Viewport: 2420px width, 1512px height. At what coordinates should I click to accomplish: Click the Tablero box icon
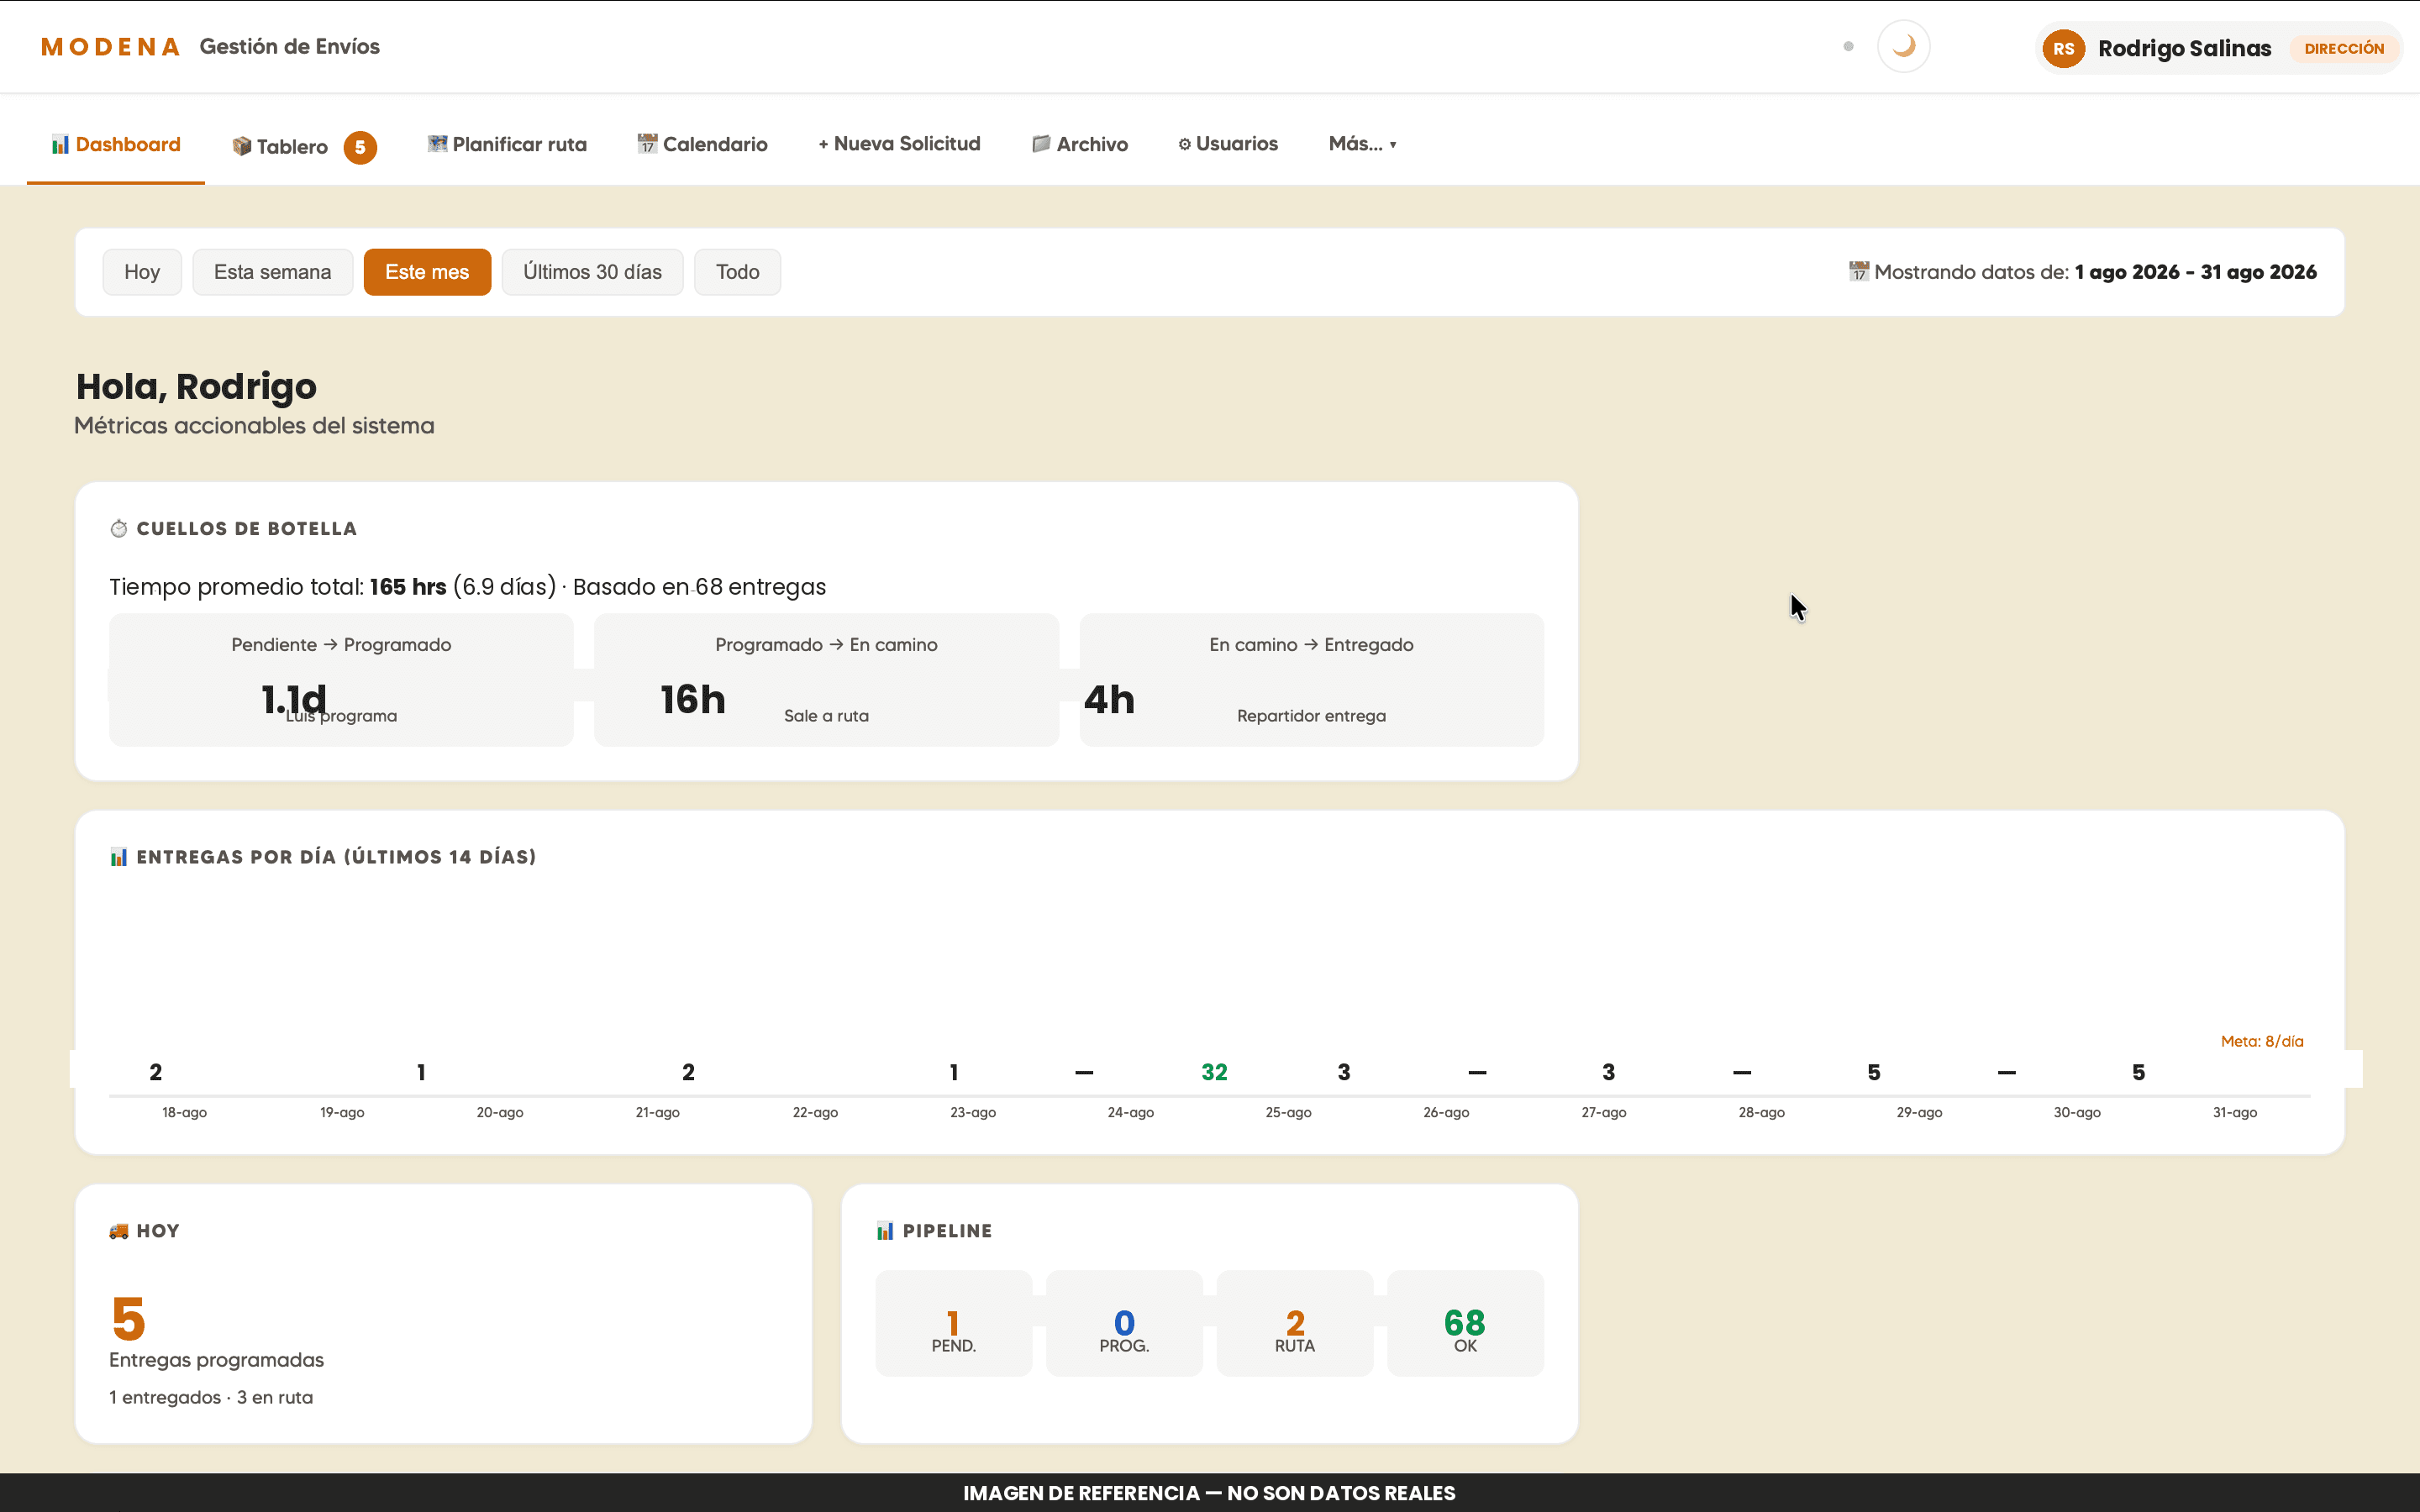coord(241,146)
